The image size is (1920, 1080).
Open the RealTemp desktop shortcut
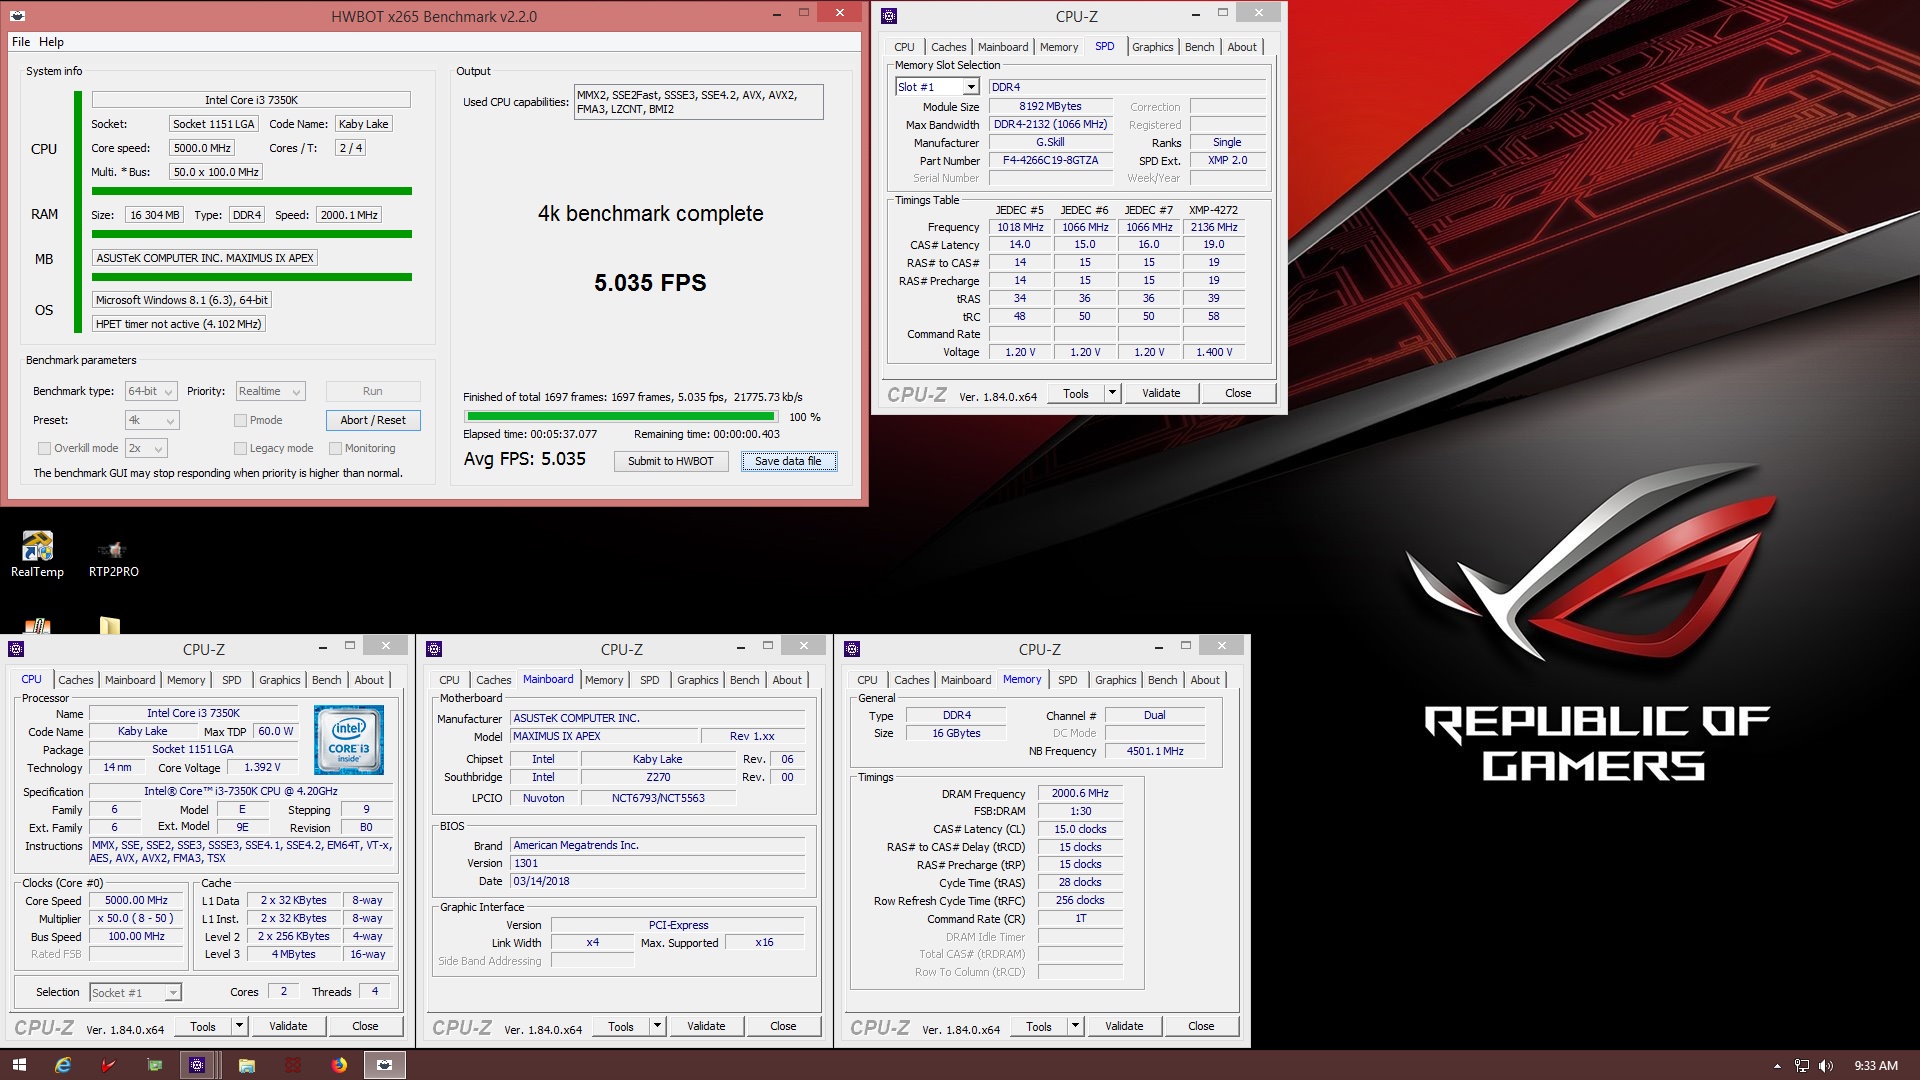pyautogui.click(x=37, y=554)
